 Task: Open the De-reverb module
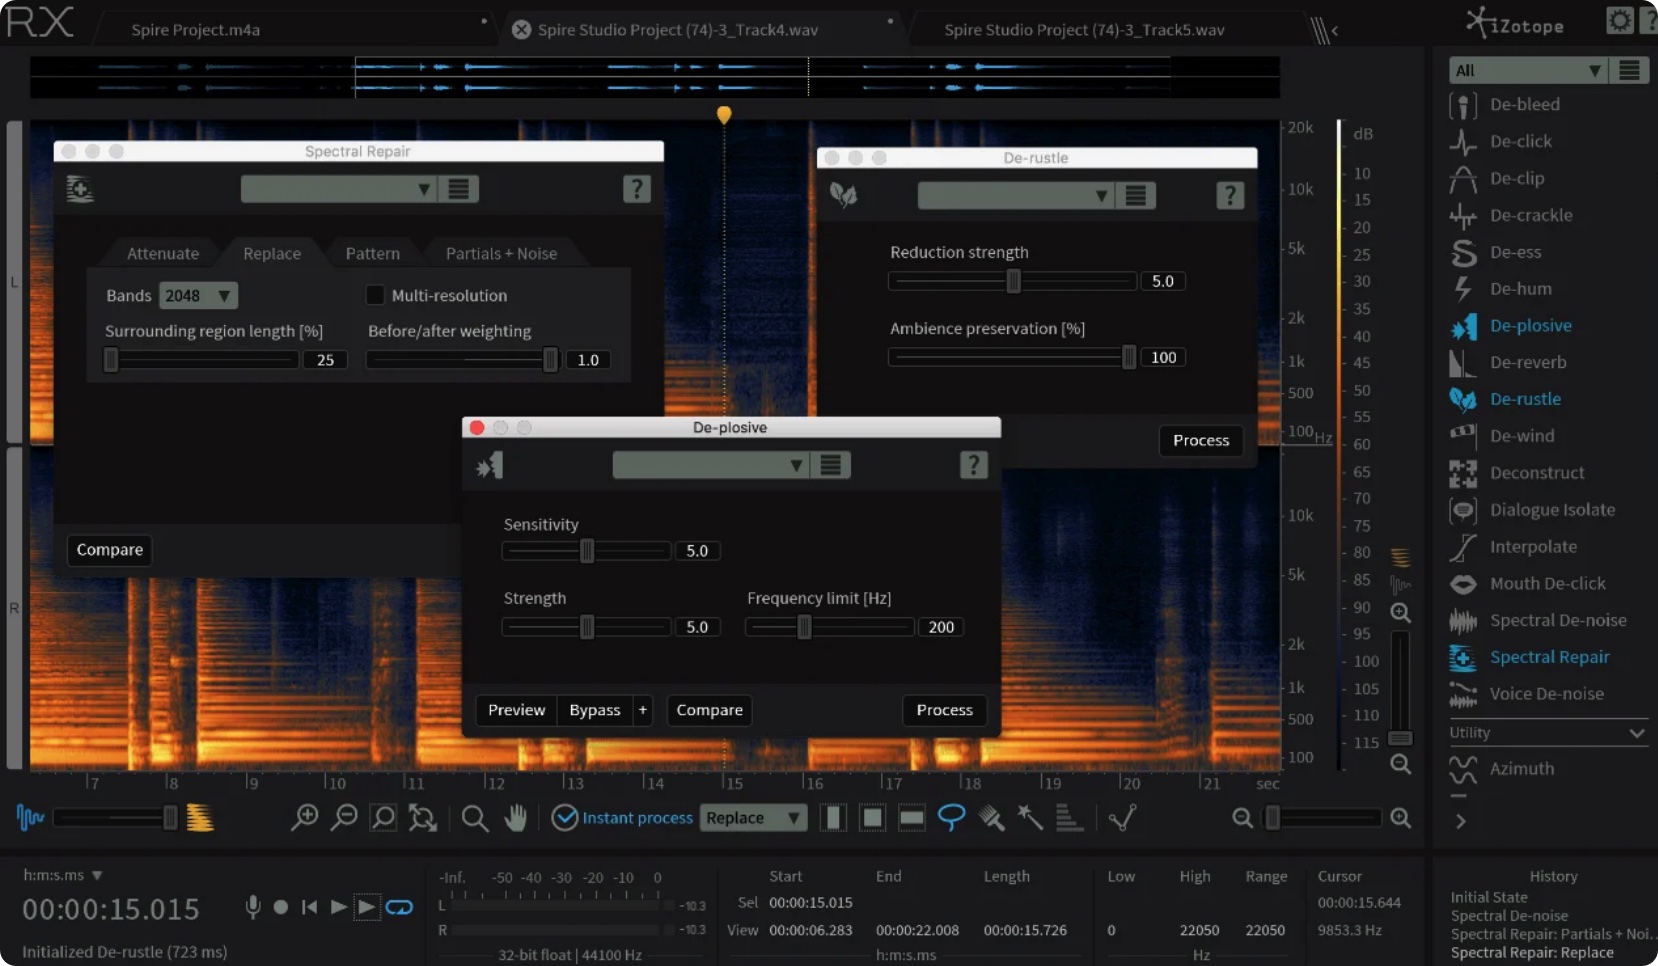coord(1528,362)
